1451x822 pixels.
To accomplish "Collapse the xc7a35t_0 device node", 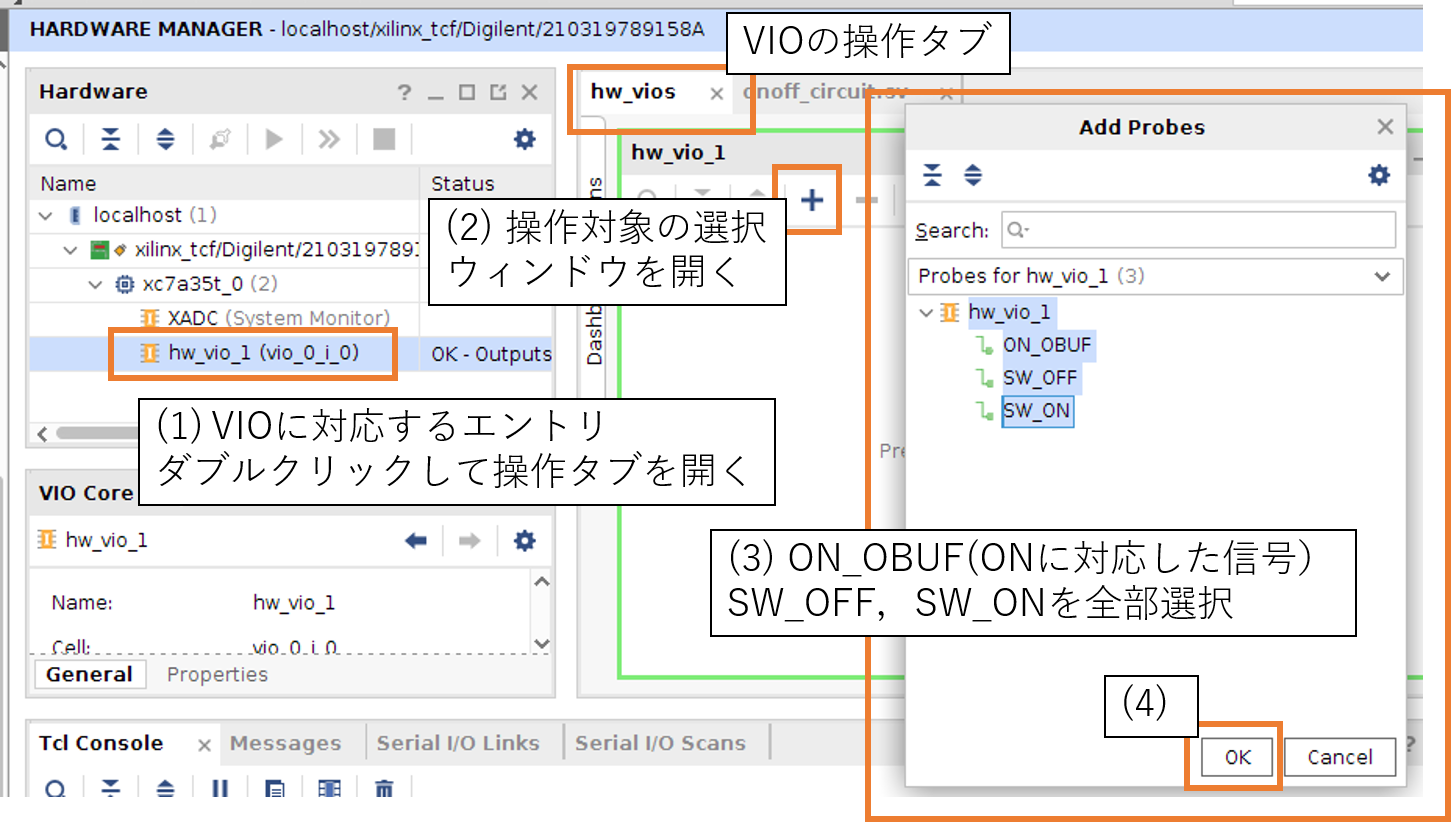I will coord(96,284).
